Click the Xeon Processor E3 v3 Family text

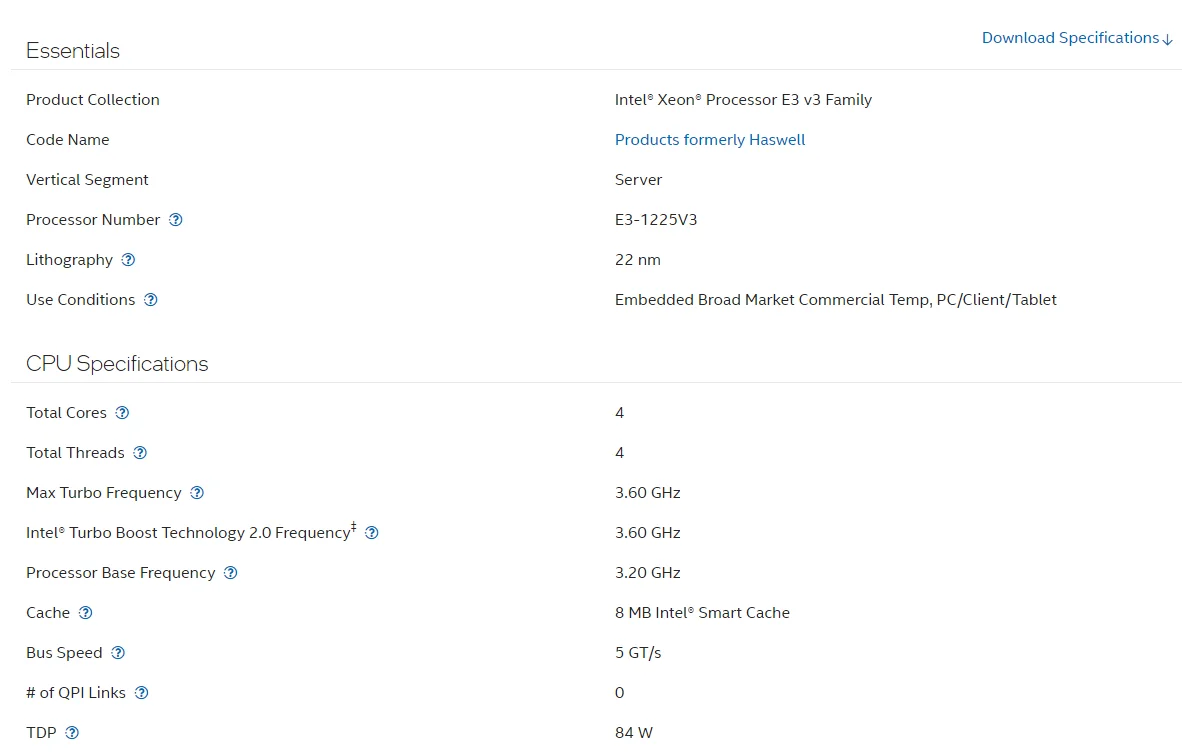[743, 100]
